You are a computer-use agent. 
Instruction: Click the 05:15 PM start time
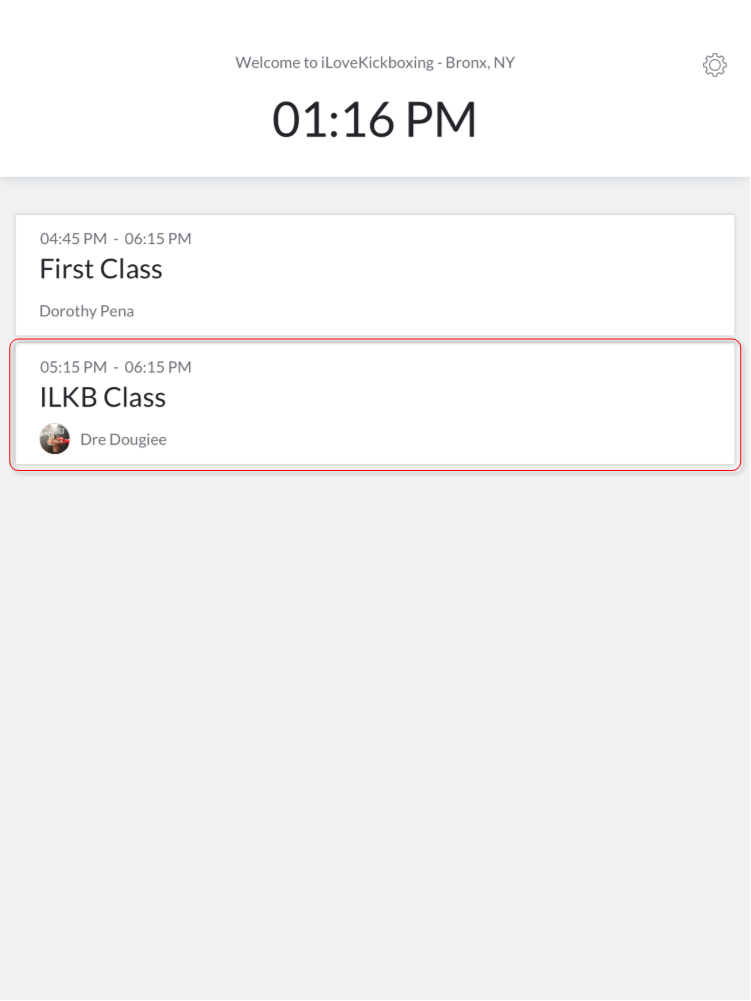73,367
